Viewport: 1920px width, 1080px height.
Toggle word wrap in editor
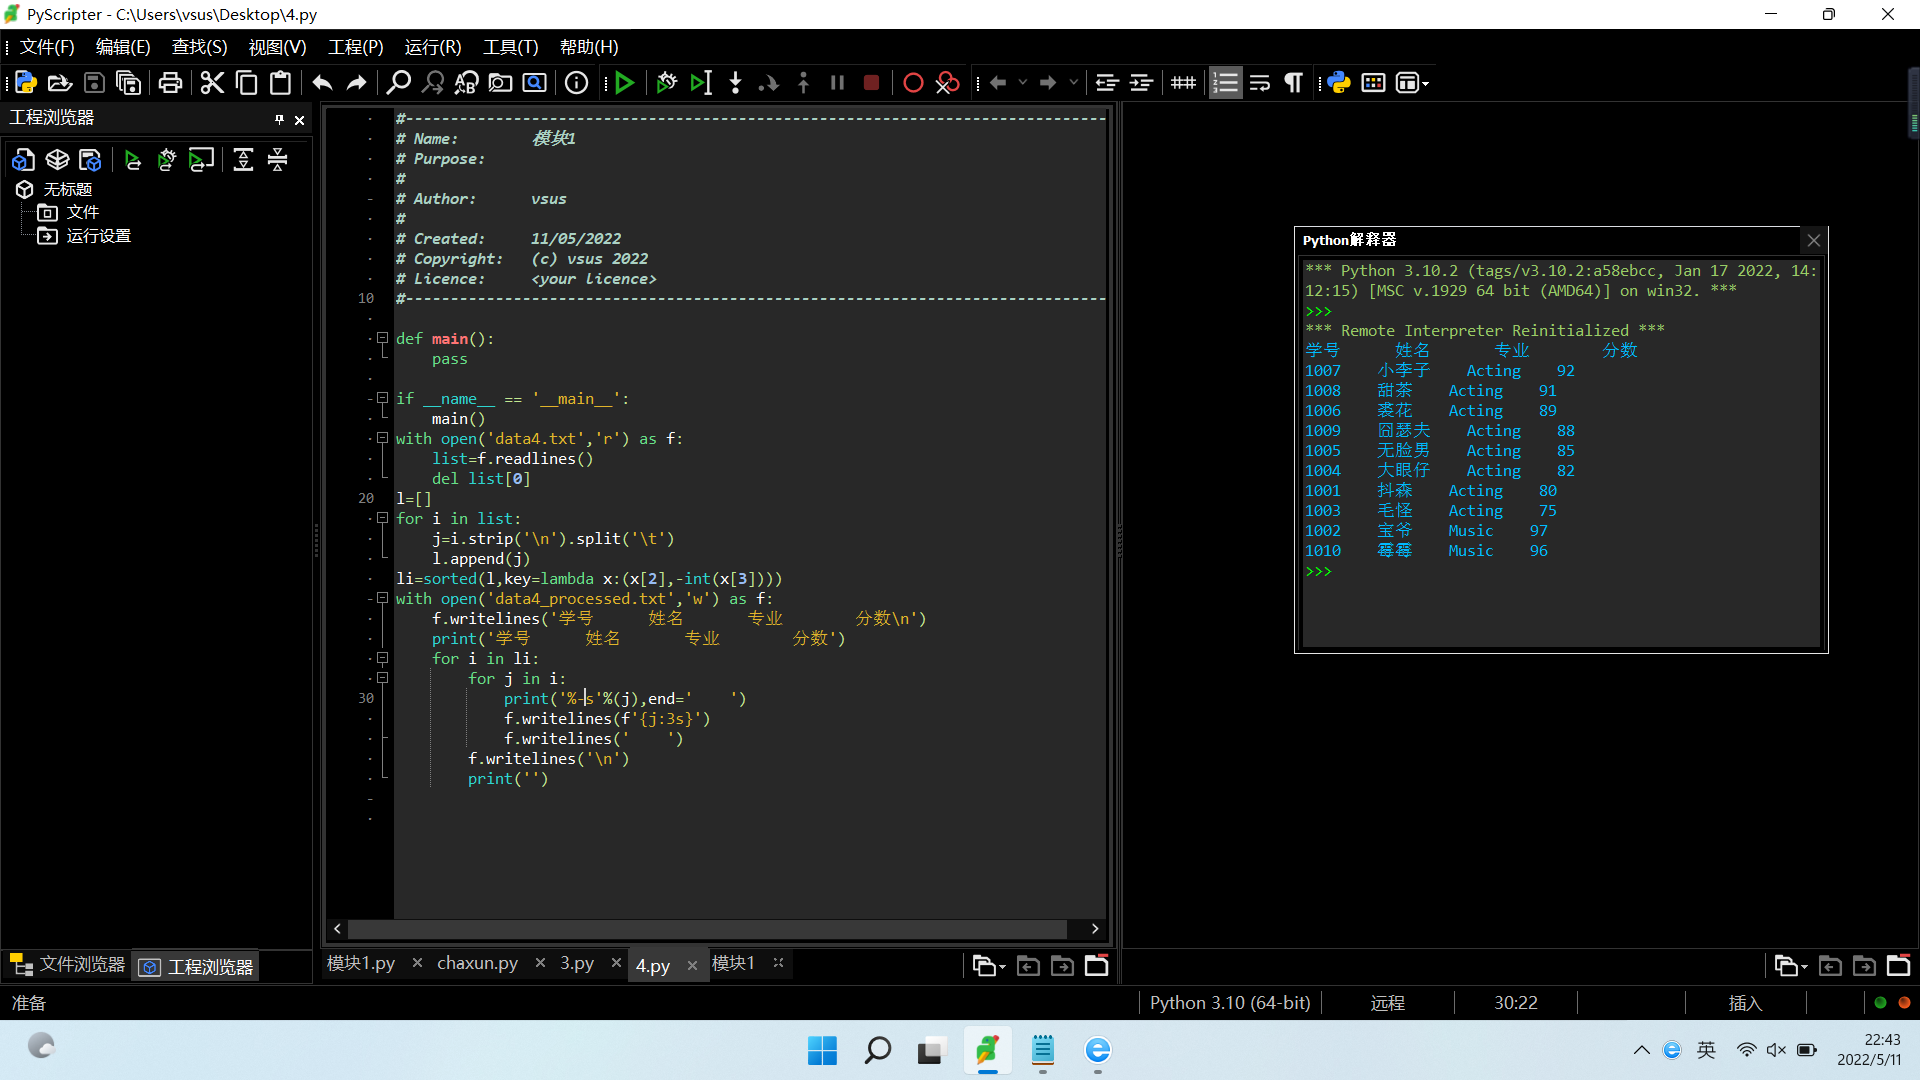coord(1260,83)
